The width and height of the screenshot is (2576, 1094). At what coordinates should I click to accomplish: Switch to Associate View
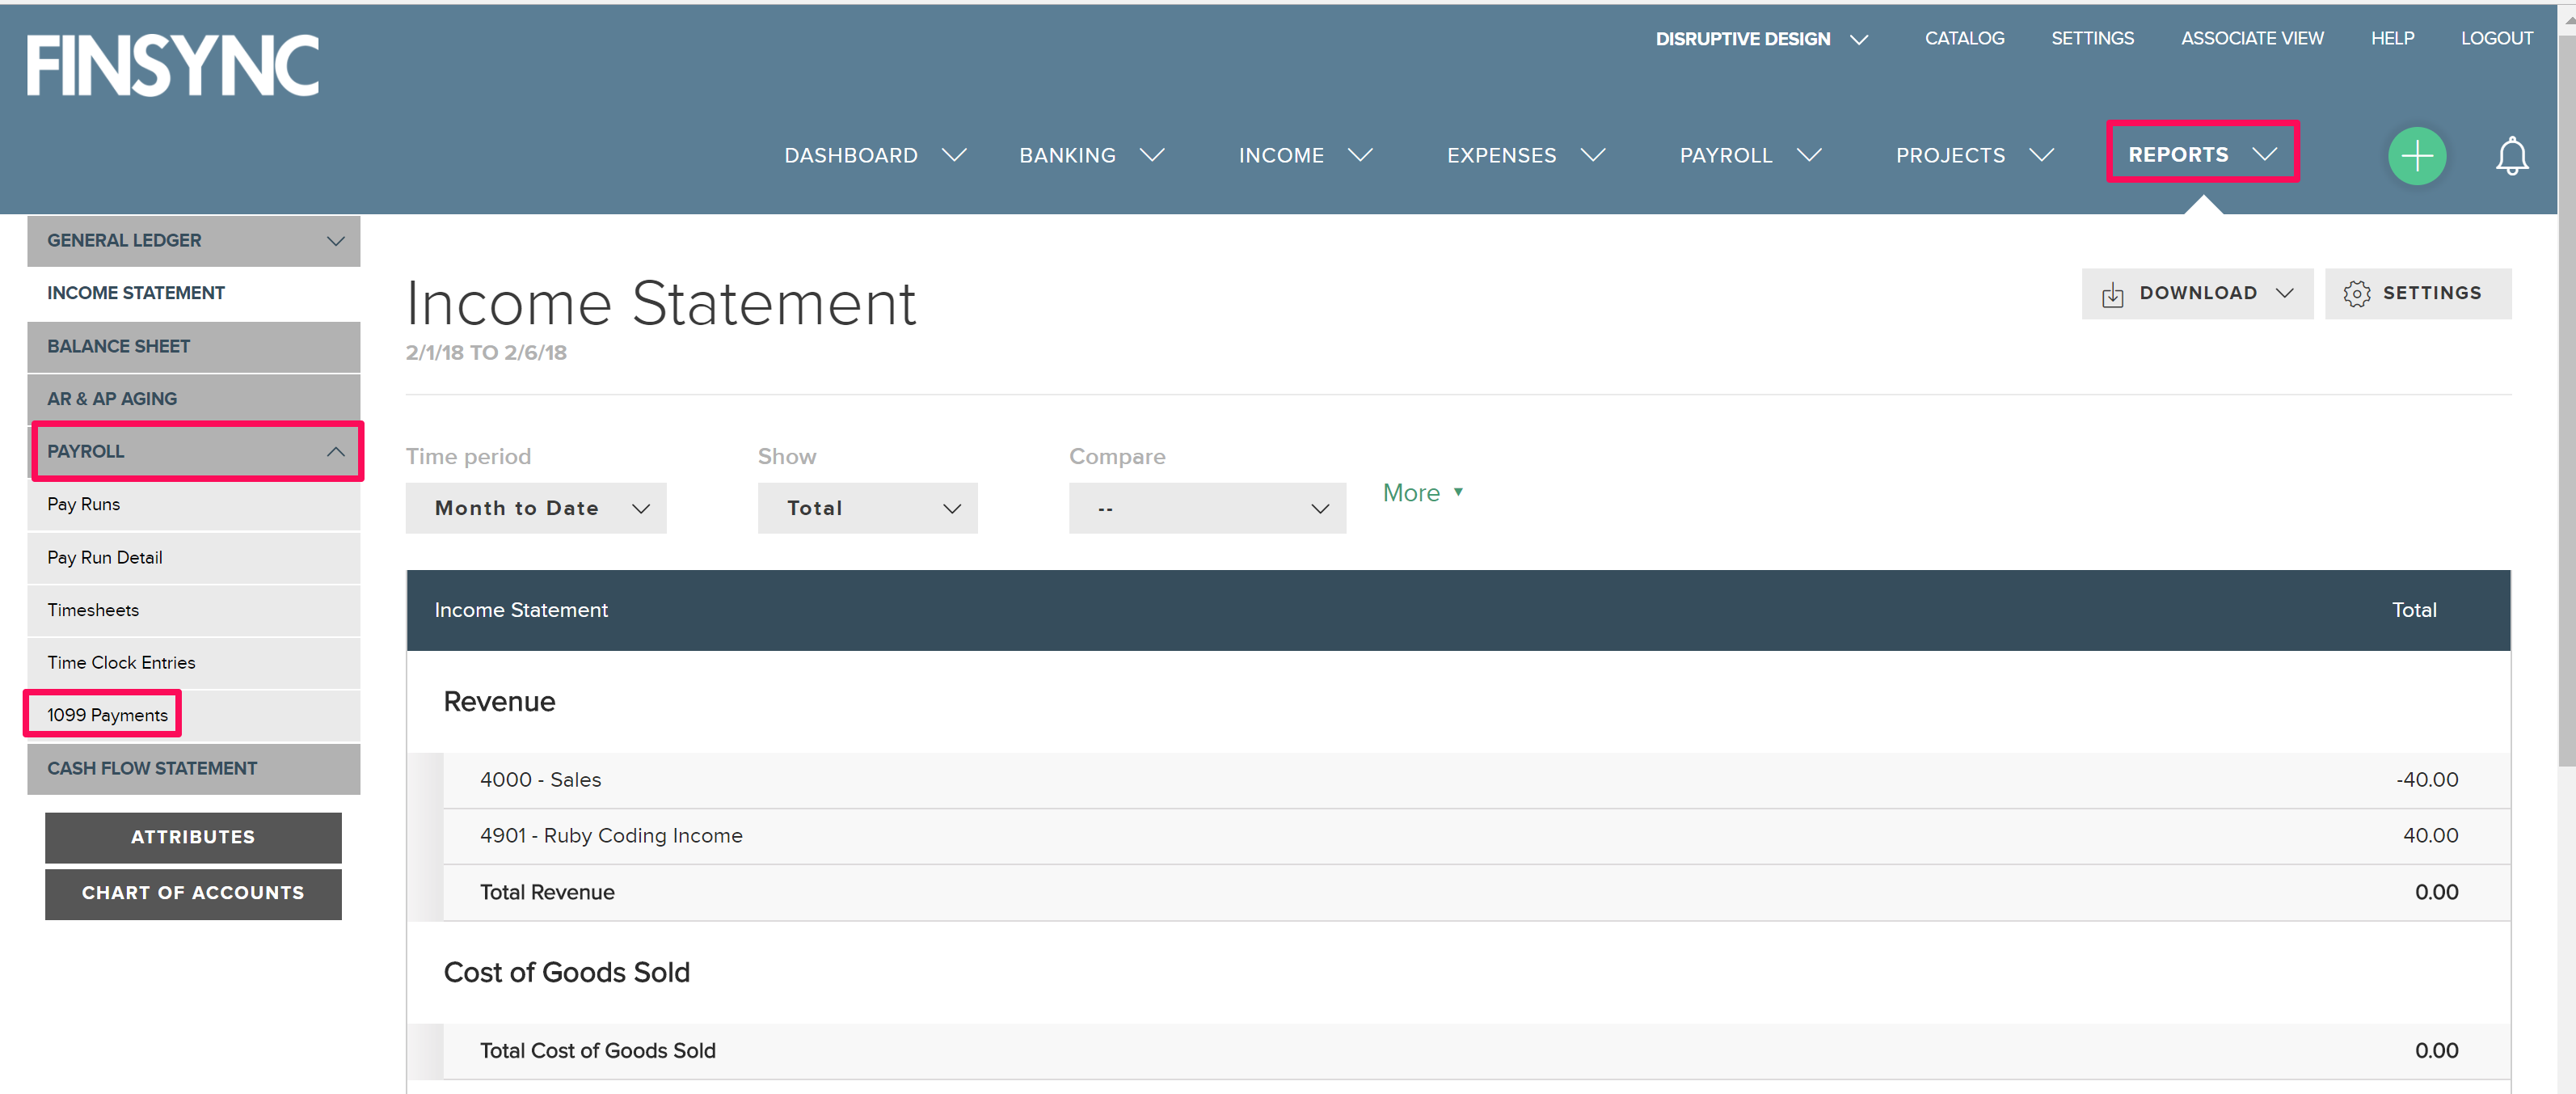[x=2252, y=38]
